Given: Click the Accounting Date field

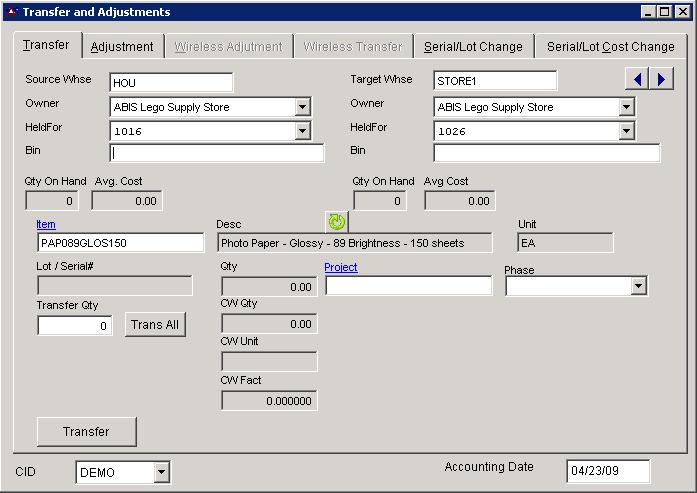Looking at the screenshot, I should pyautogui.click(x=607, y=471).
